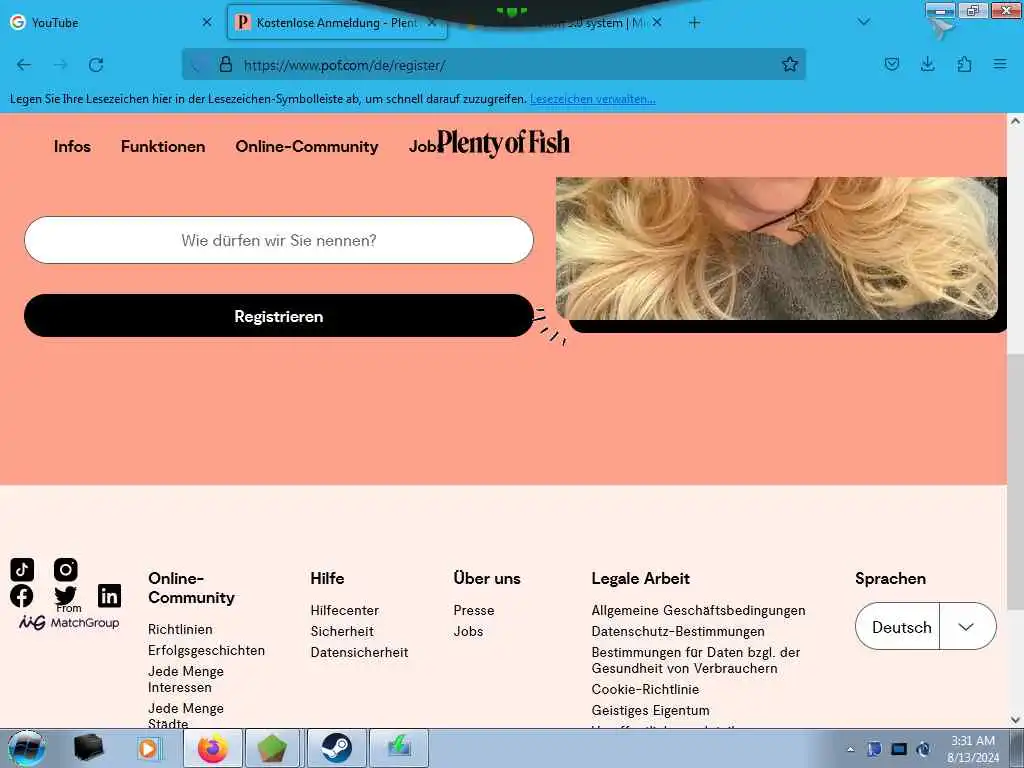Image resolution: width=1024 pixels, height=768 pixels.
Task: Show site info via padlock icon
Action: click(x=226, y=64)
